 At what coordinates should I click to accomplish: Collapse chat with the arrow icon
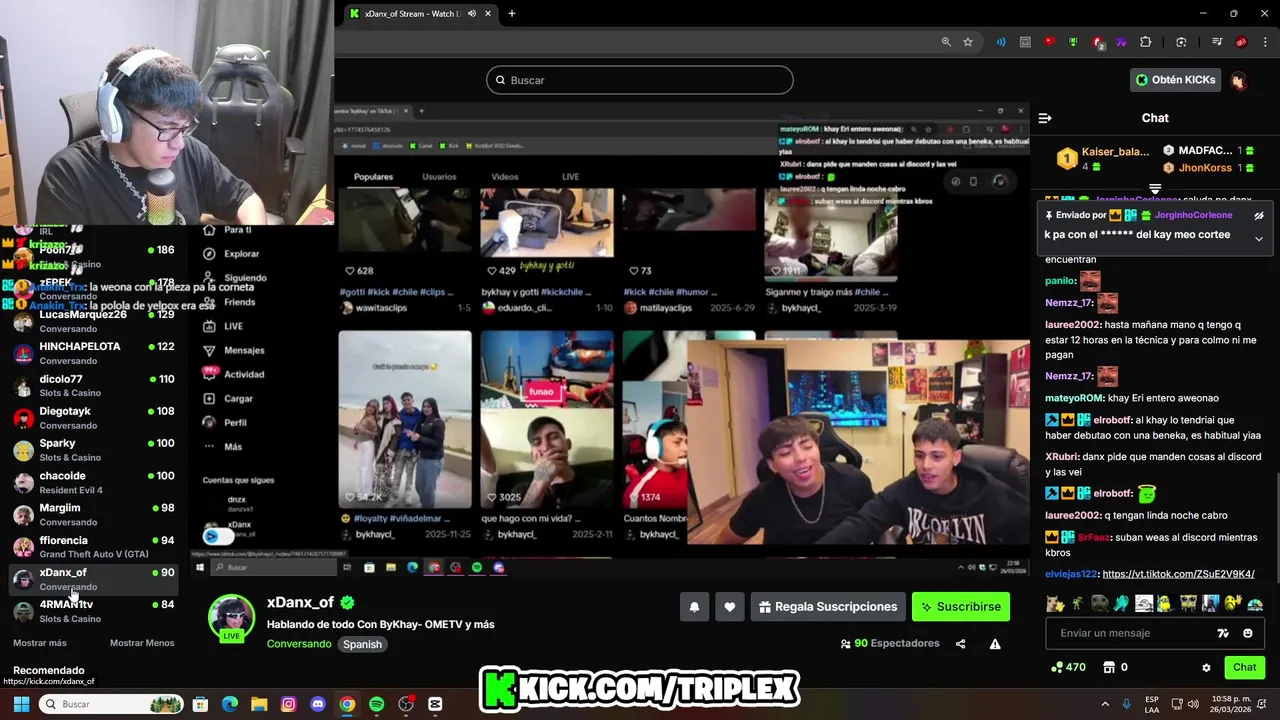(x=1045, y=118)
